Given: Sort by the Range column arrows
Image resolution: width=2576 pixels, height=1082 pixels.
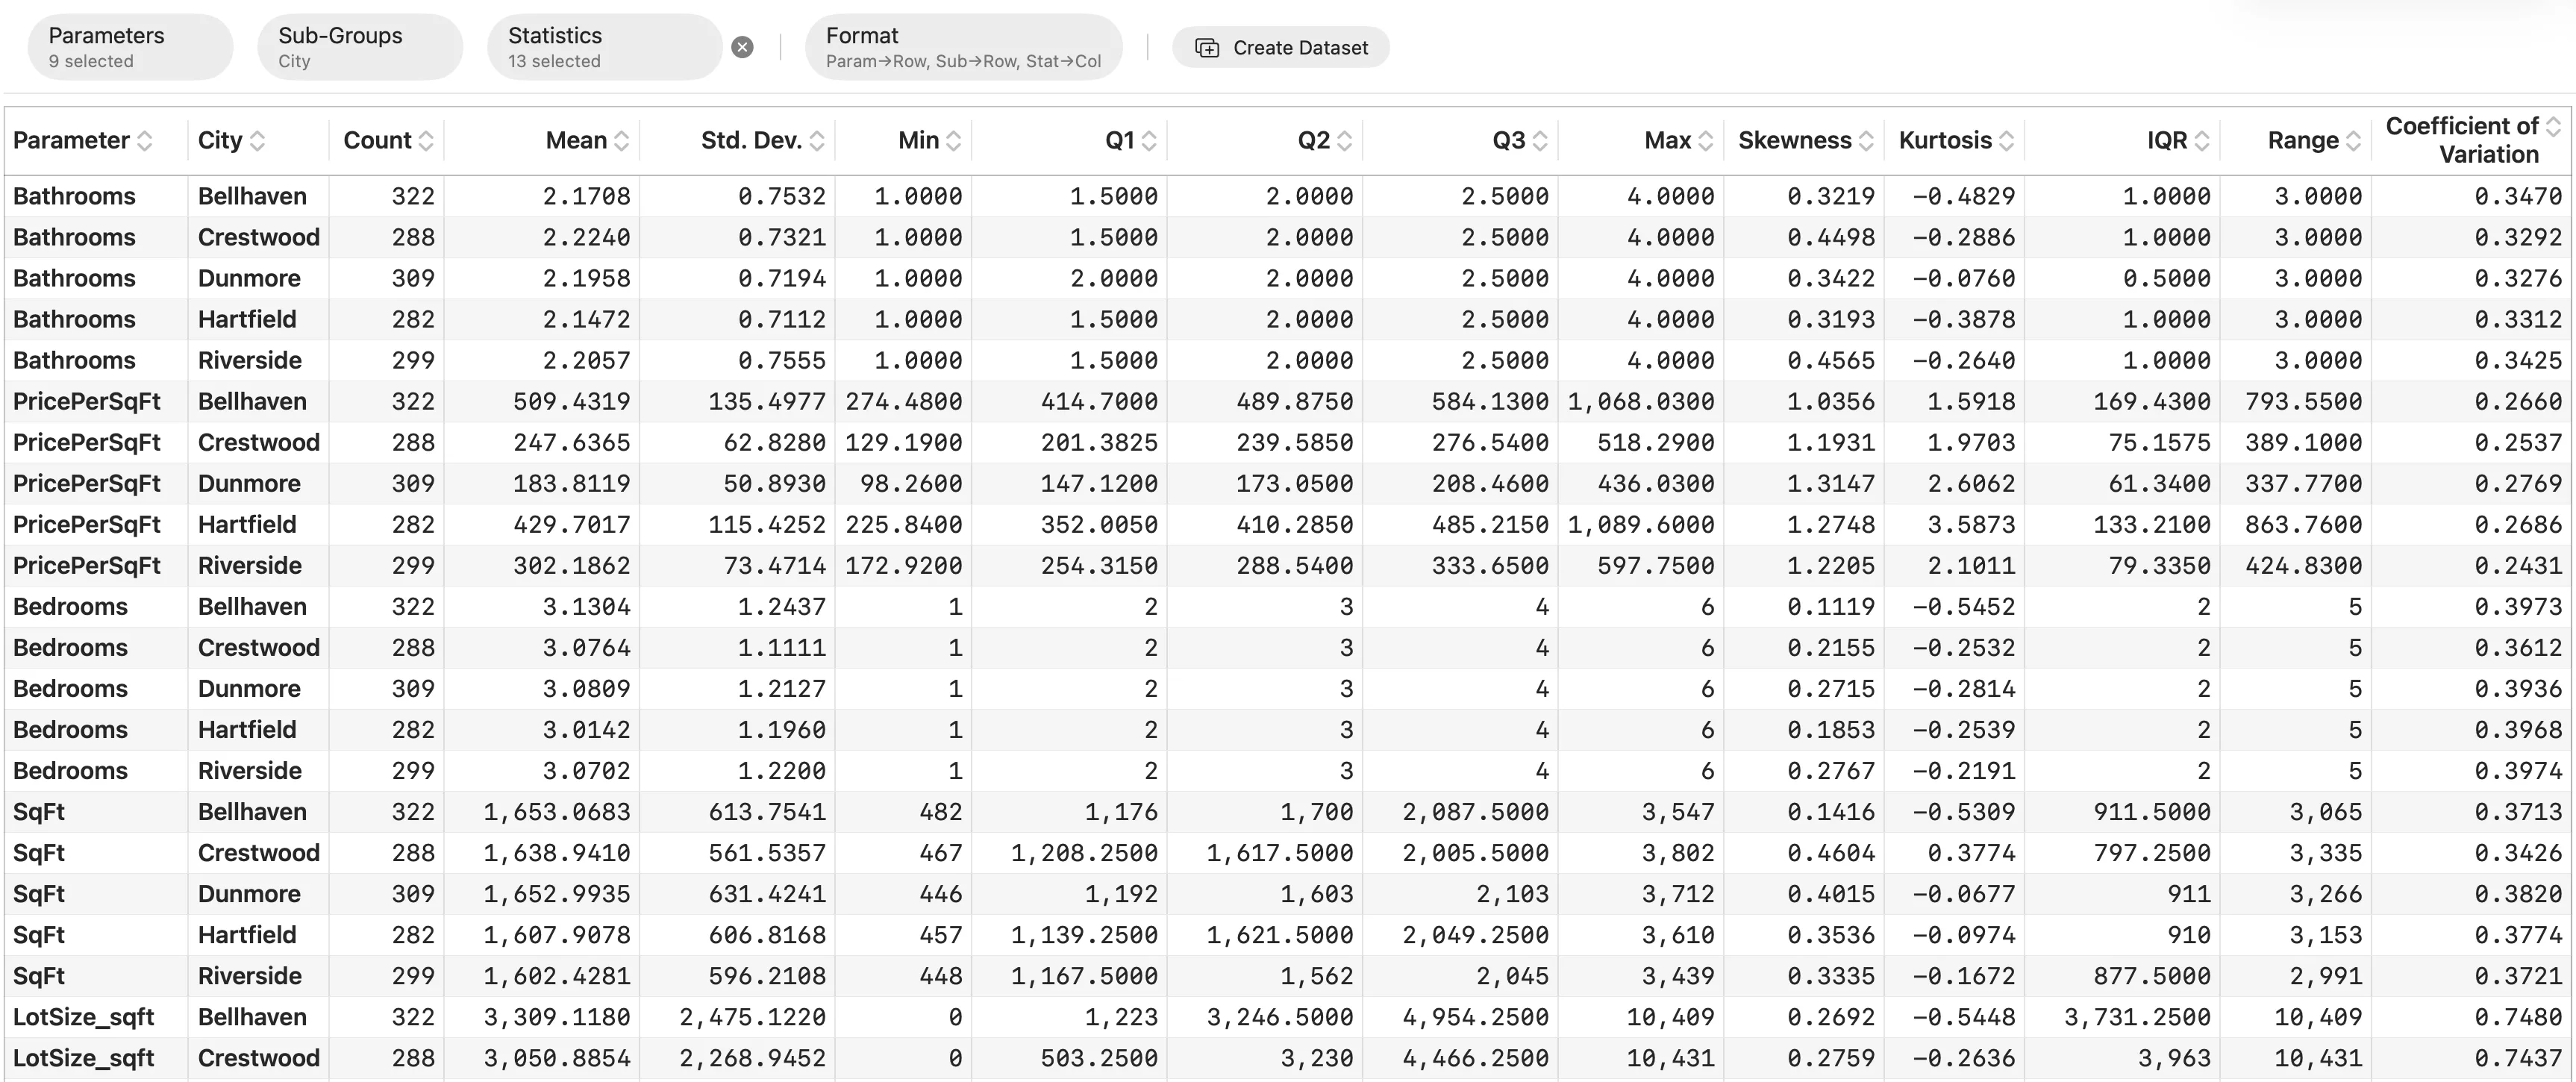Looking at the screenshot, I should (x=2353, y=141).
